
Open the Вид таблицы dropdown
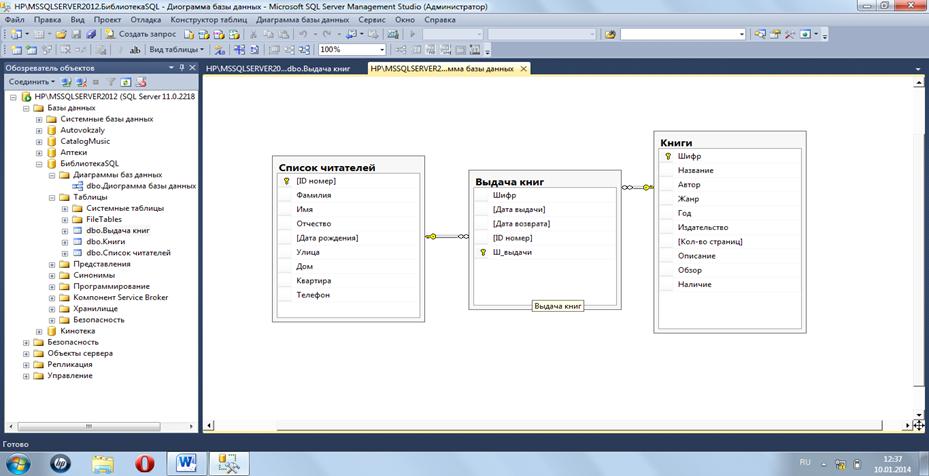(x=175, y=49)
